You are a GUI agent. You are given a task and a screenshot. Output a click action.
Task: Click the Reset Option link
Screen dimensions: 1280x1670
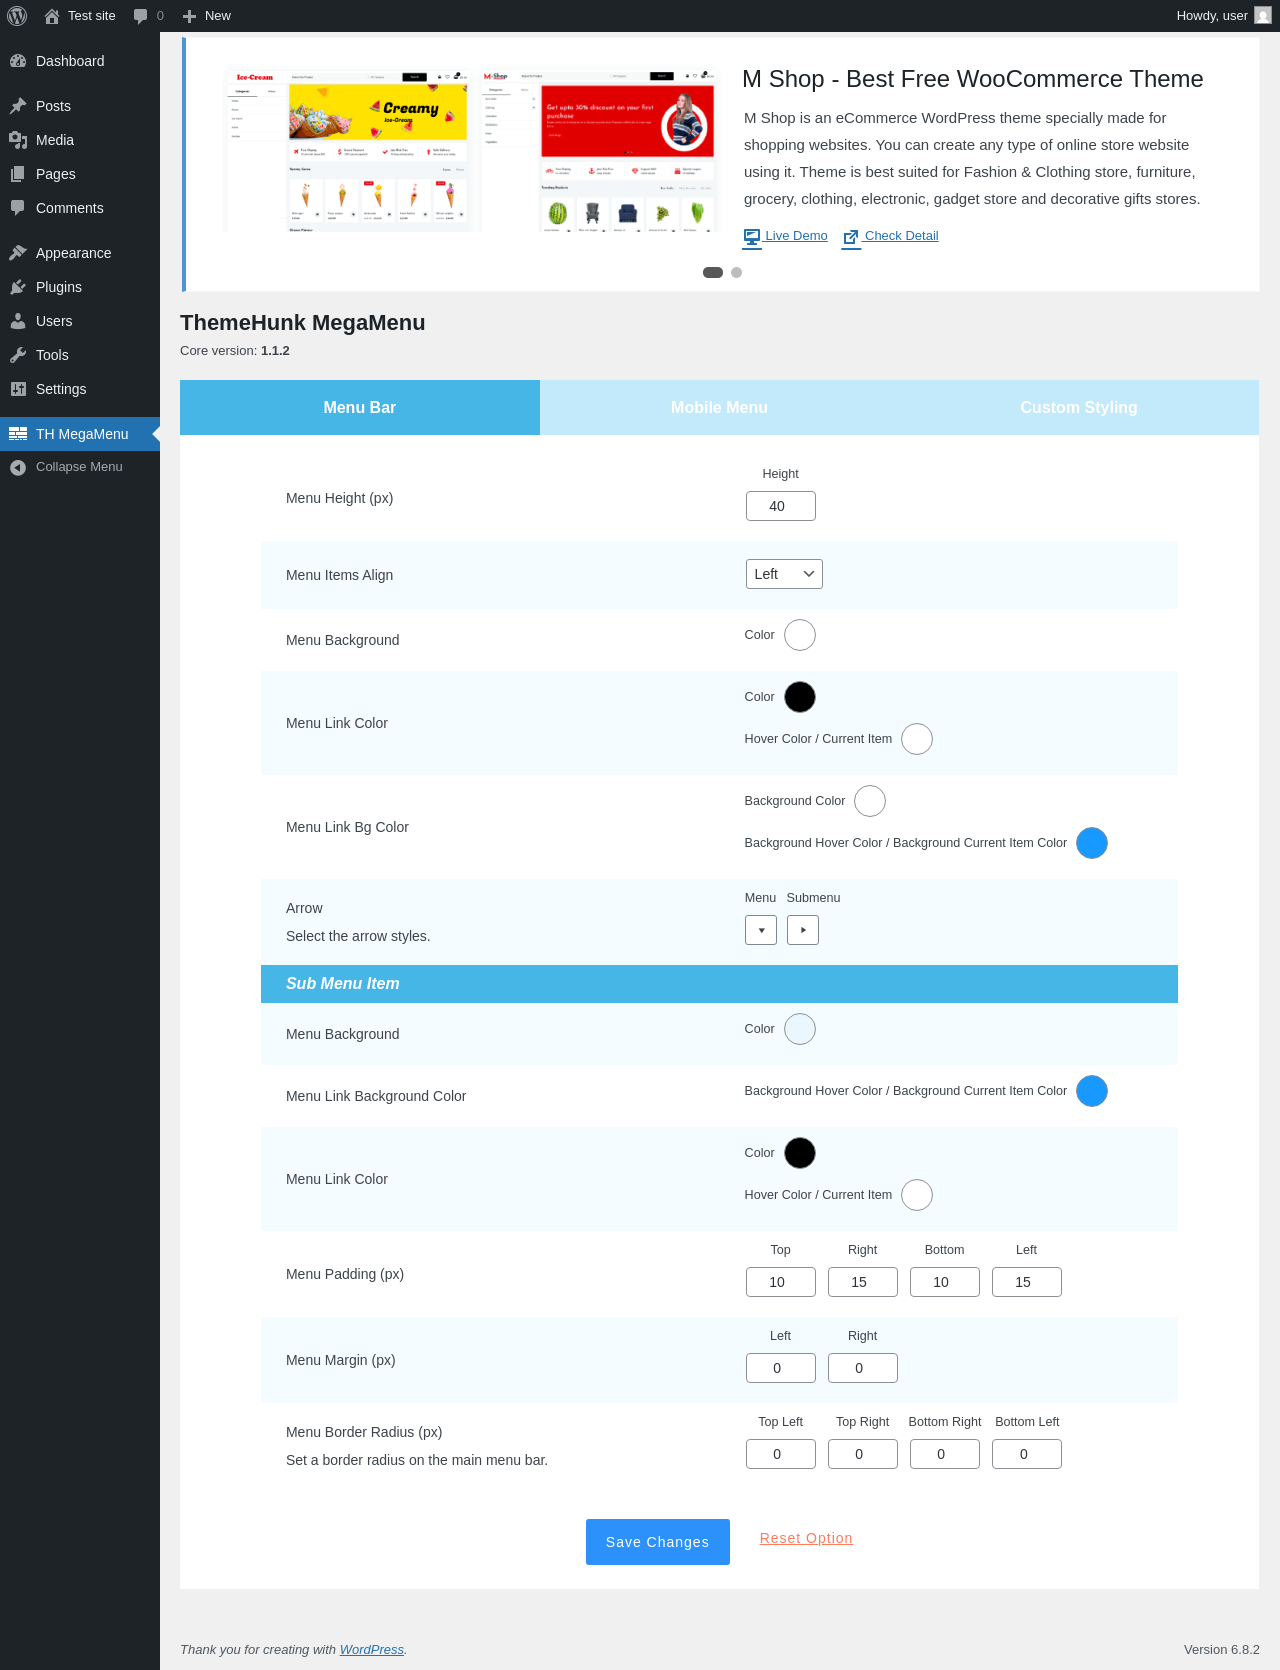[806, 1538]
